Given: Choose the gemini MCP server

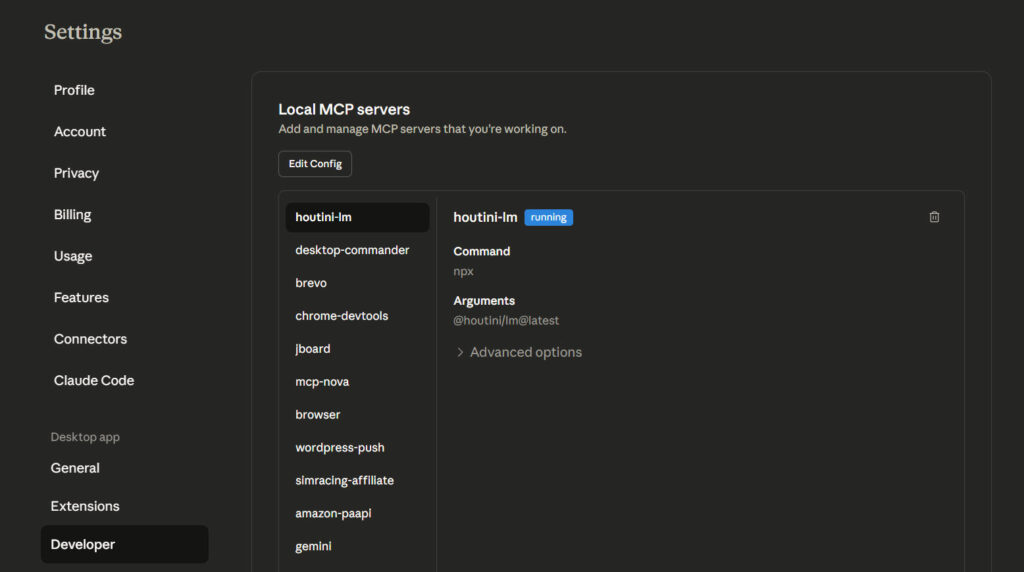Looking at the screenshot, I should click(313, 547).
